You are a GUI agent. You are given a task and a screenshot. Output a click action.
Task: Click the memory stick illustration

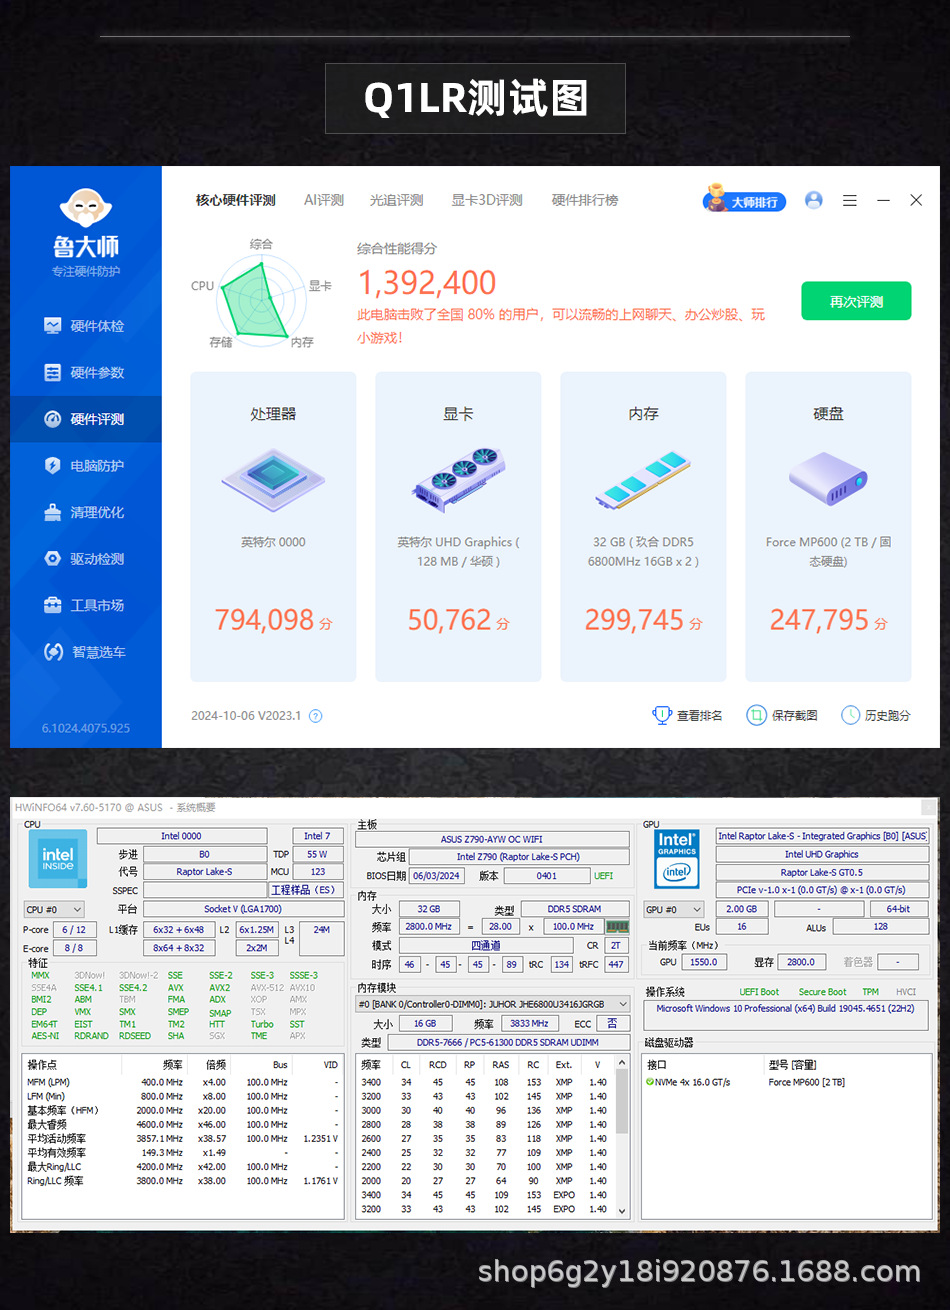643,480
